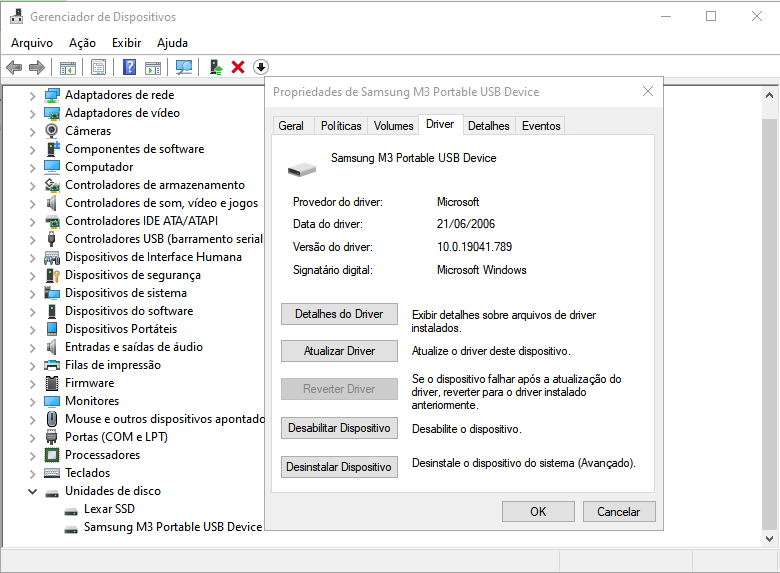Click the driver date 21/06/2006

click(x=466, y=224)
